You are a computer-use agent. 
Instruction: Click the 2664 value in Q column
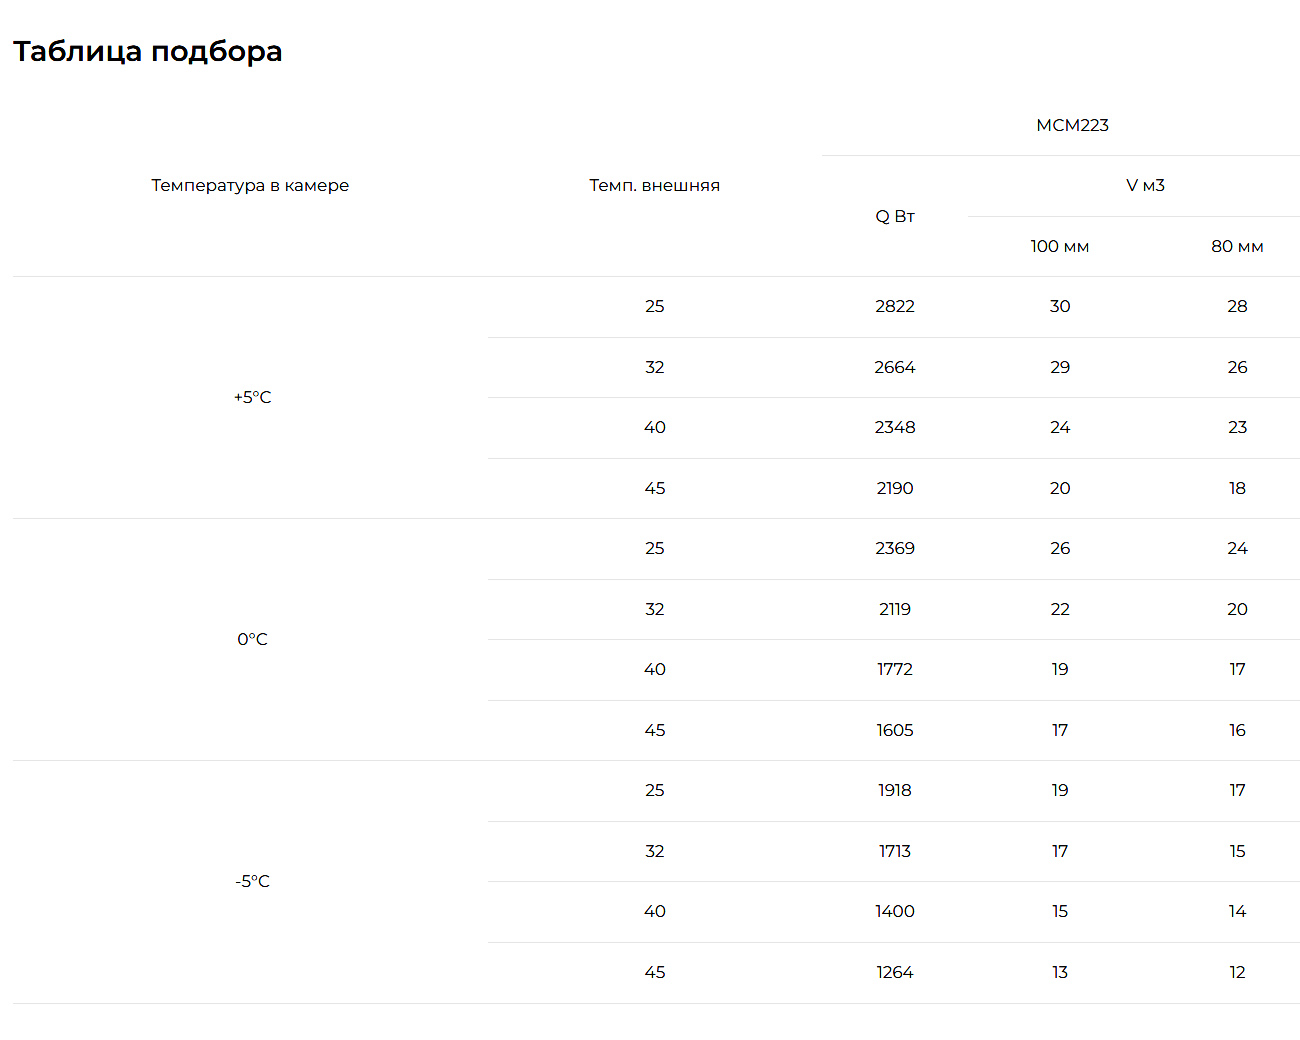(895, 367)
